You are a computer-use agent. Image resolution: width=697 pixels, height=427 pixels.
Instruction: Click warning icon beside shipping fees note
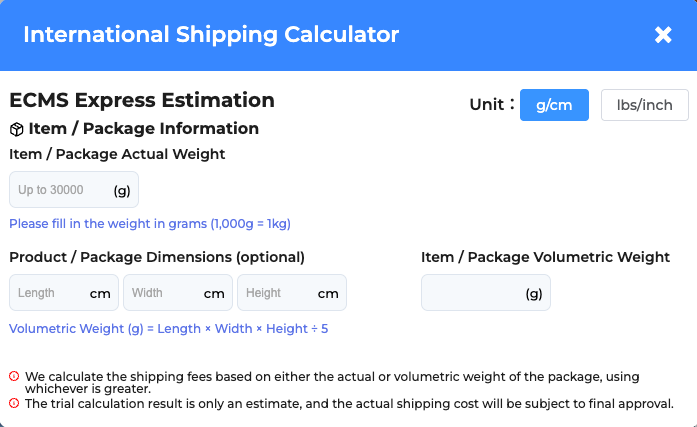coord(14,376)
